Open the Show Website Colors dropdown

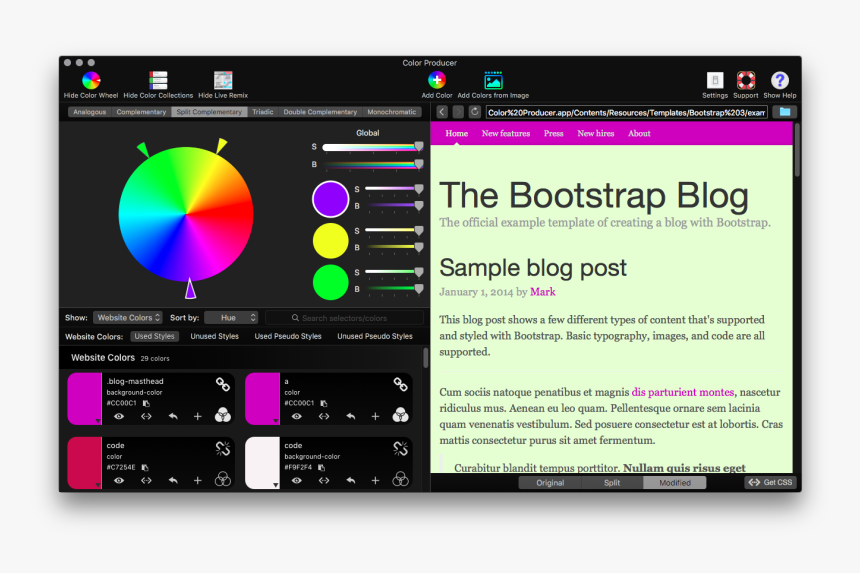coord(127,317)
